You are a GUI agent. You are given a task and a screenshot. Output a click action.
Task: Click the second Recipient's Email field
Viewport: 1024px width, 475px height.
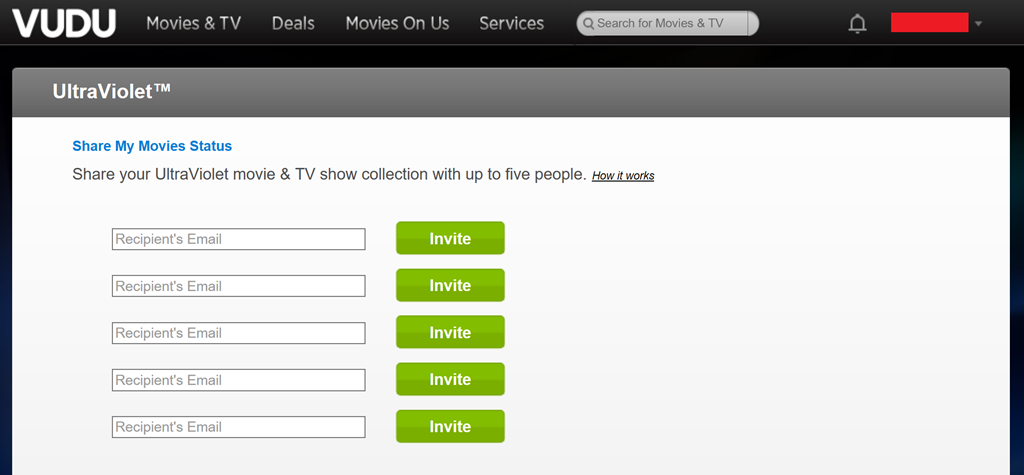coord(238,286)
